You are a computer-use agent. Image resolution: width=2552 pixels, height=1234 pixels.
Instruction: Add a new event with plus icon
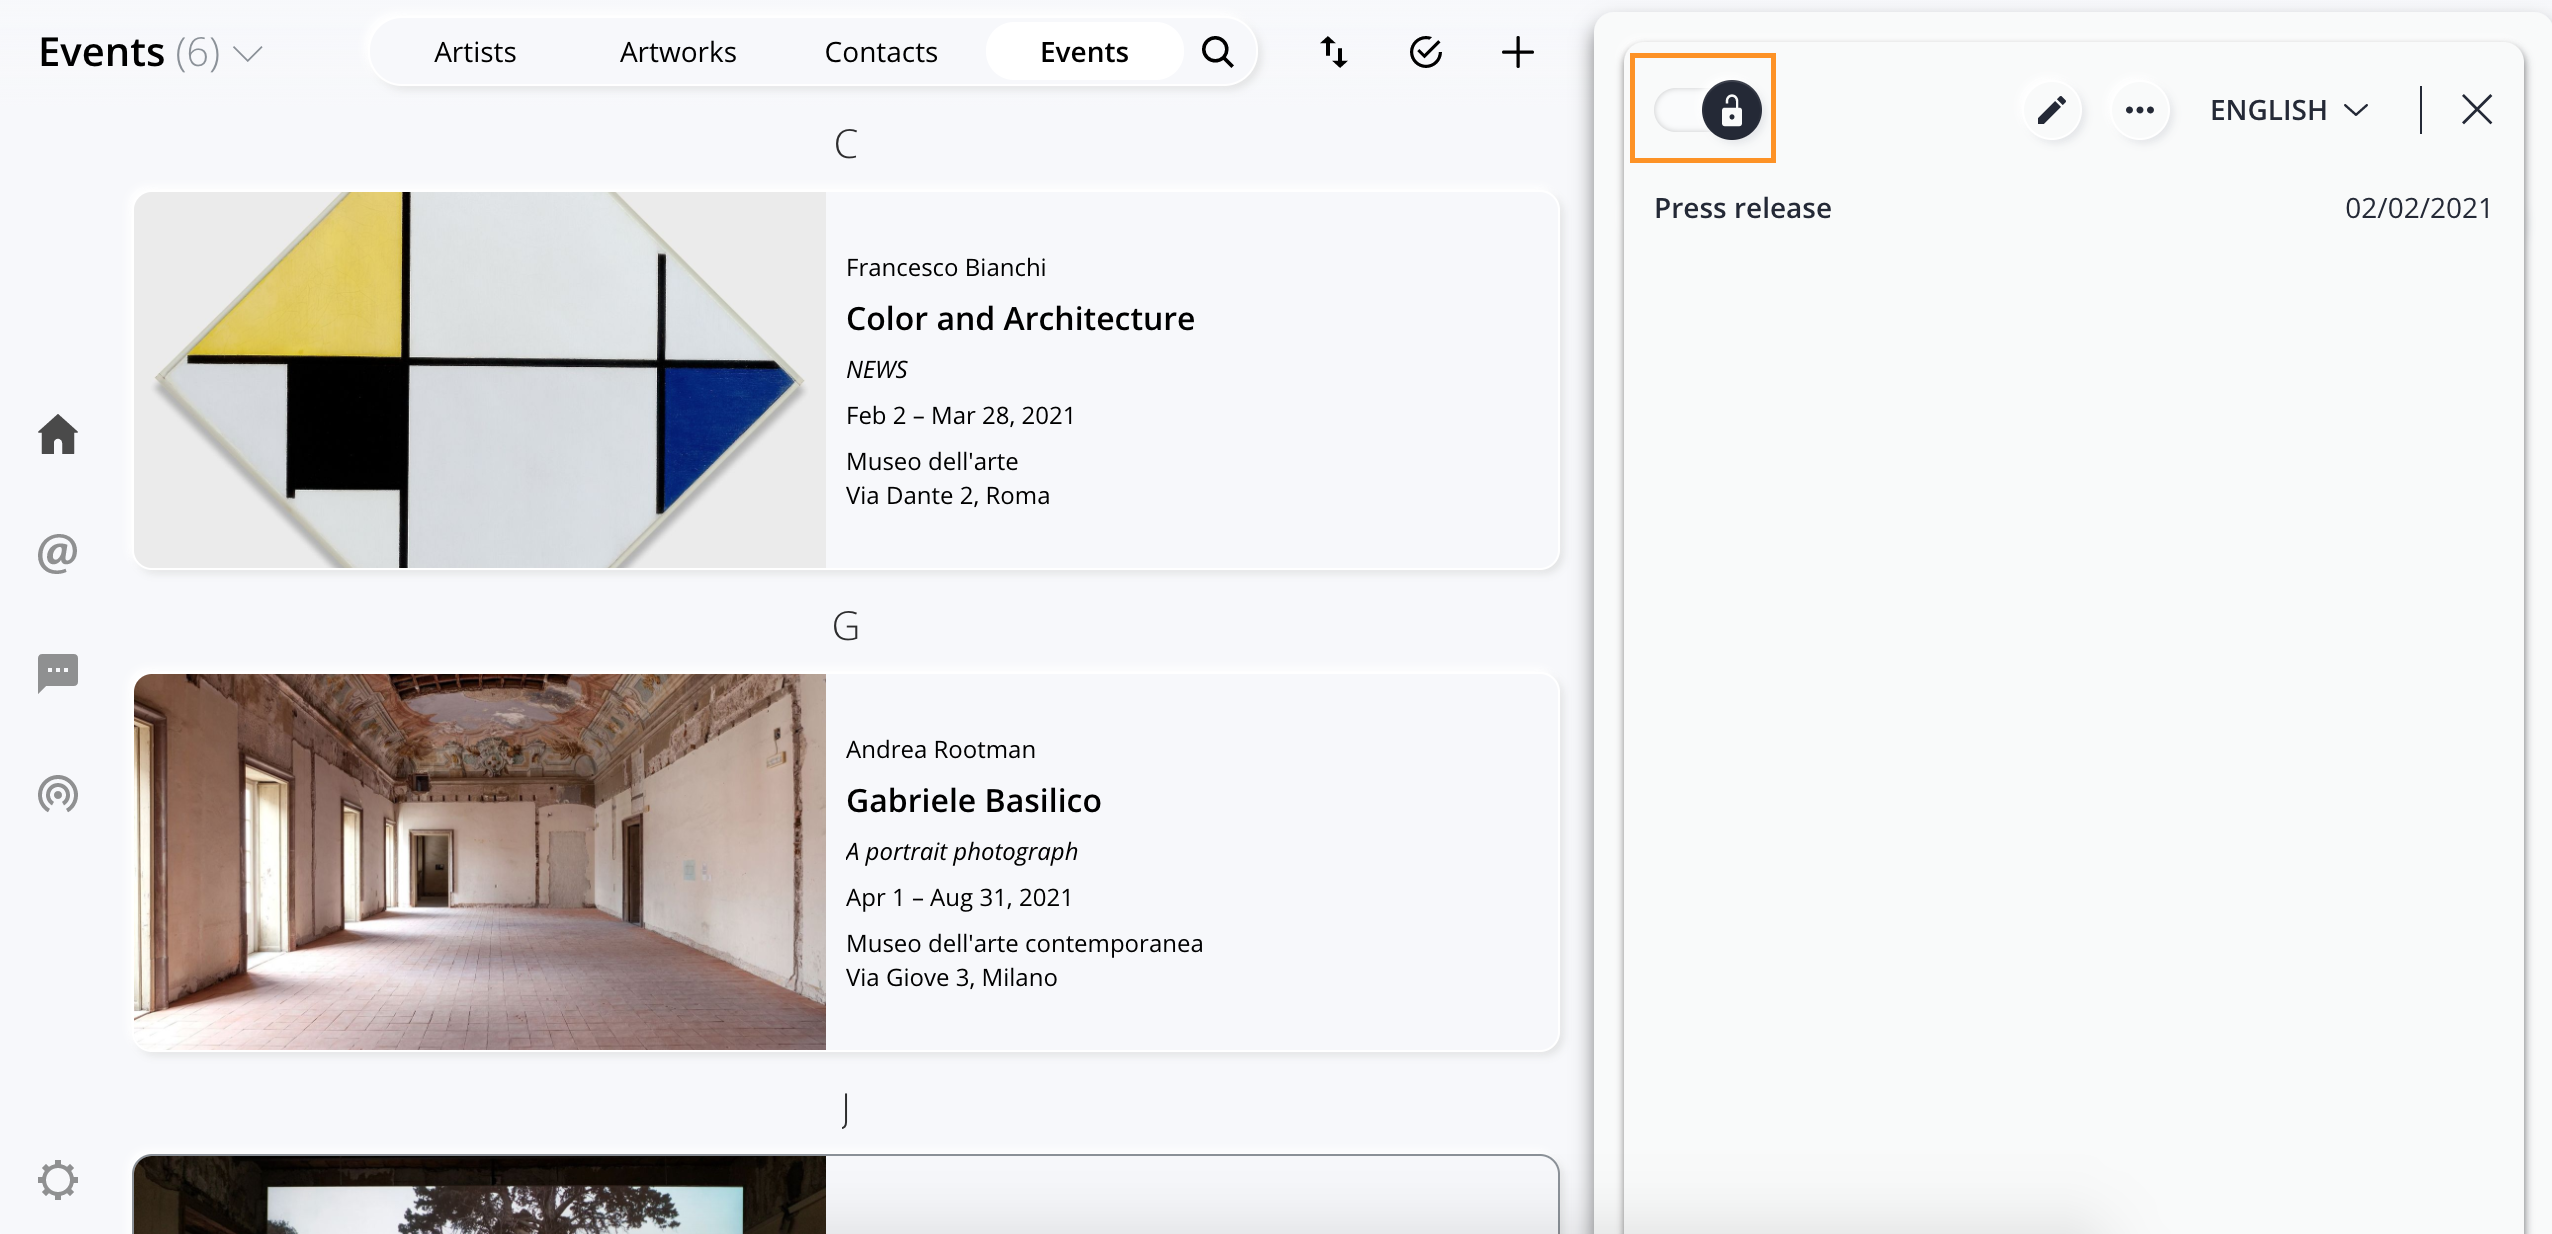[x=1517, y=52]
